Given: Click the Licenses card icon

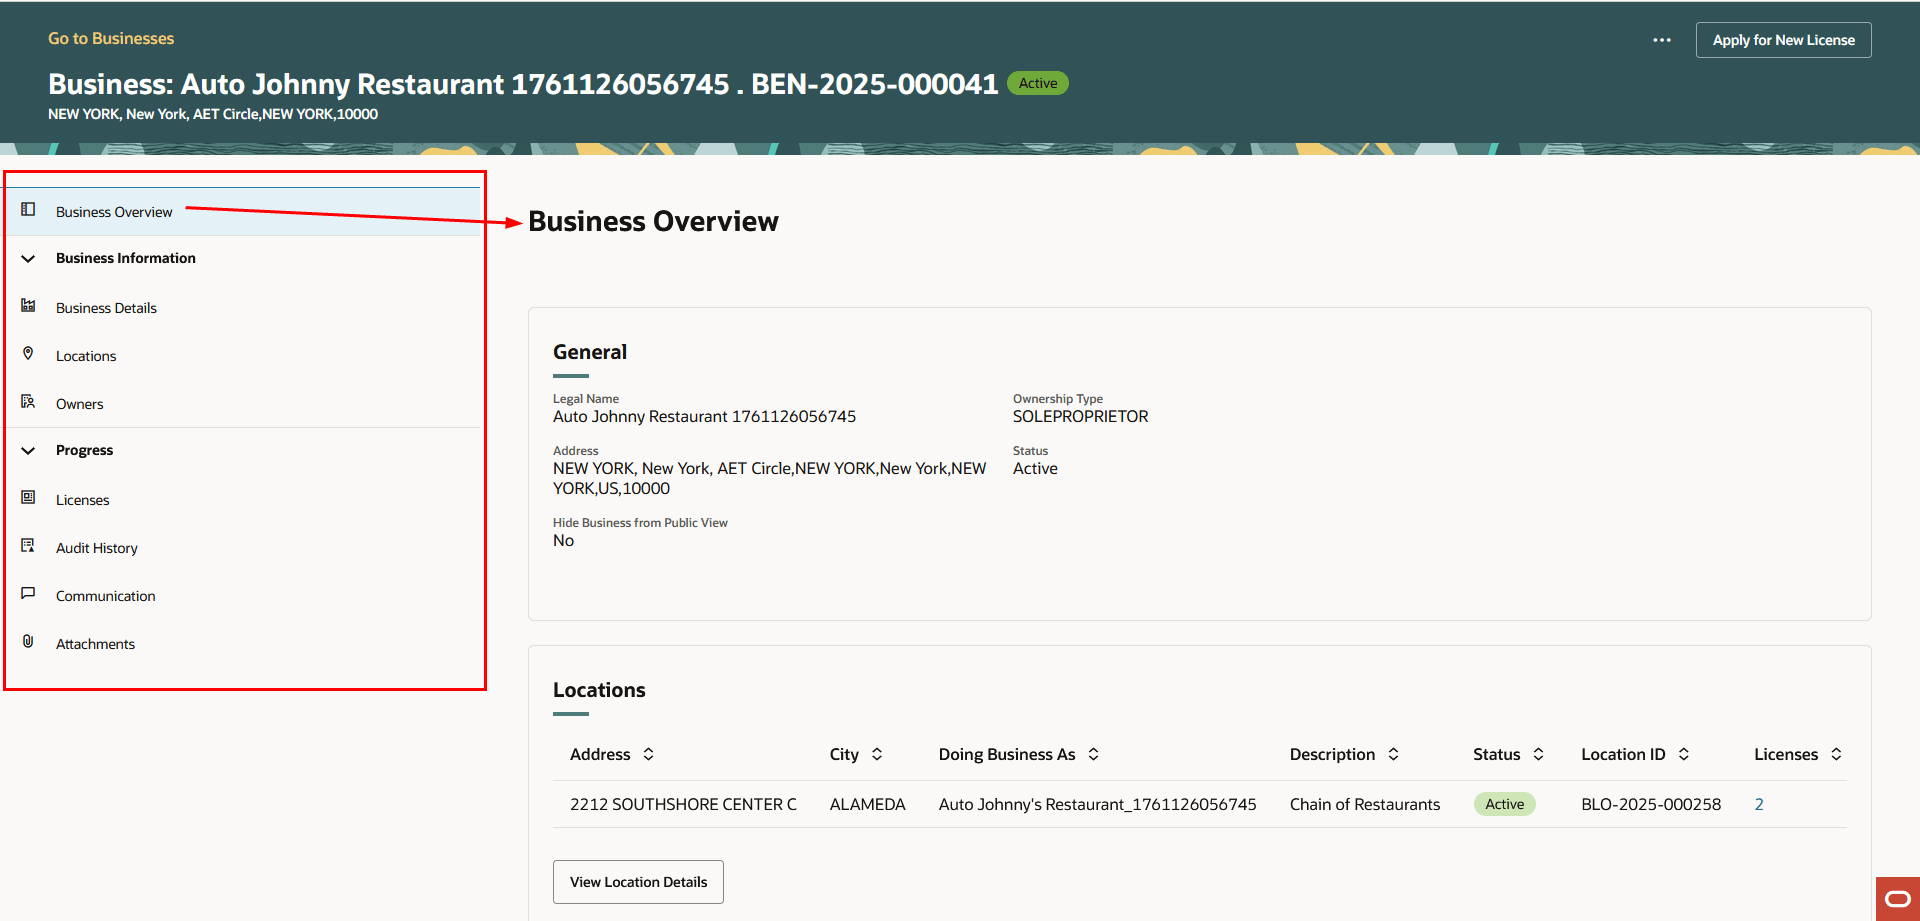Looking at the screenshot, I should coord(27,499).
